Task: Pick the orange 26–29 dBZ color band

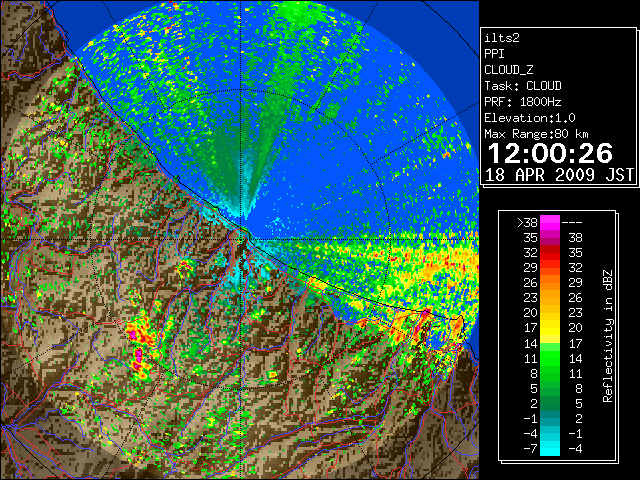Action: click(x=550, y=282)
